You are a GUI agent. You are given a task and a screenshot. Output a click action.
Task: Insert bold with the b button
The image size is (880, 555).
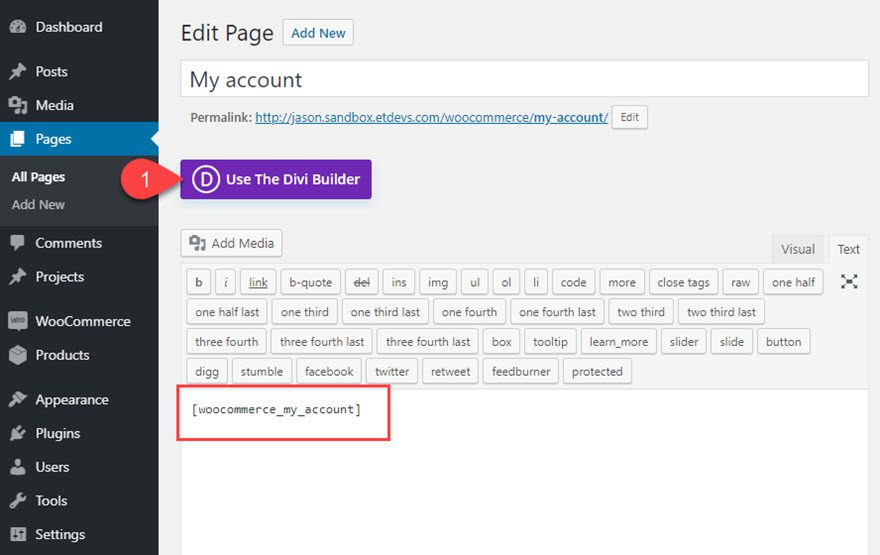click(x=199, y=282)
